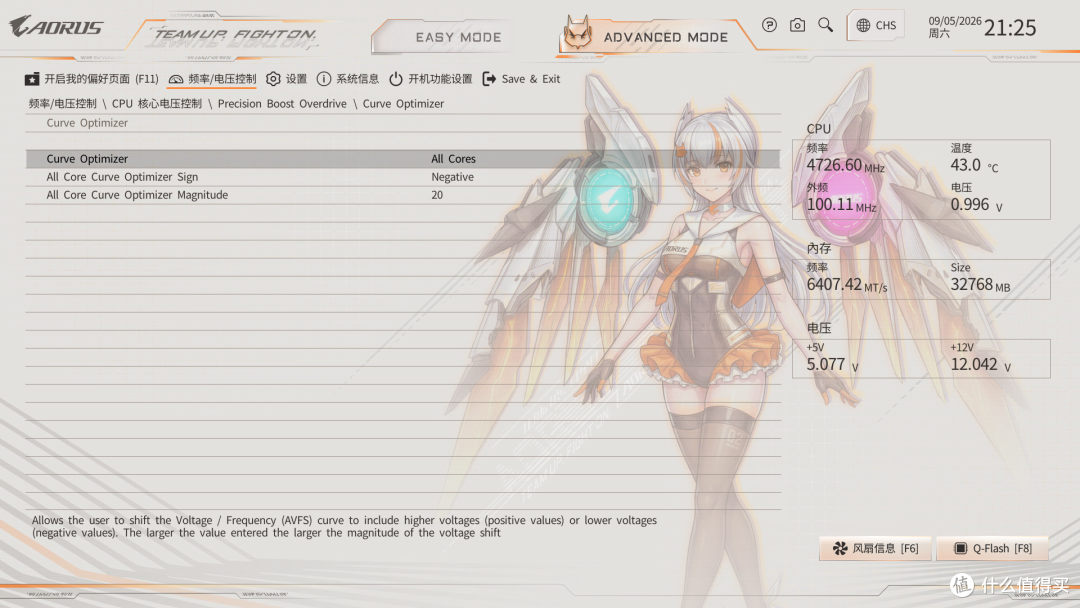
Task: Open the 开机功能设置 boot menu
Action: 430,79
